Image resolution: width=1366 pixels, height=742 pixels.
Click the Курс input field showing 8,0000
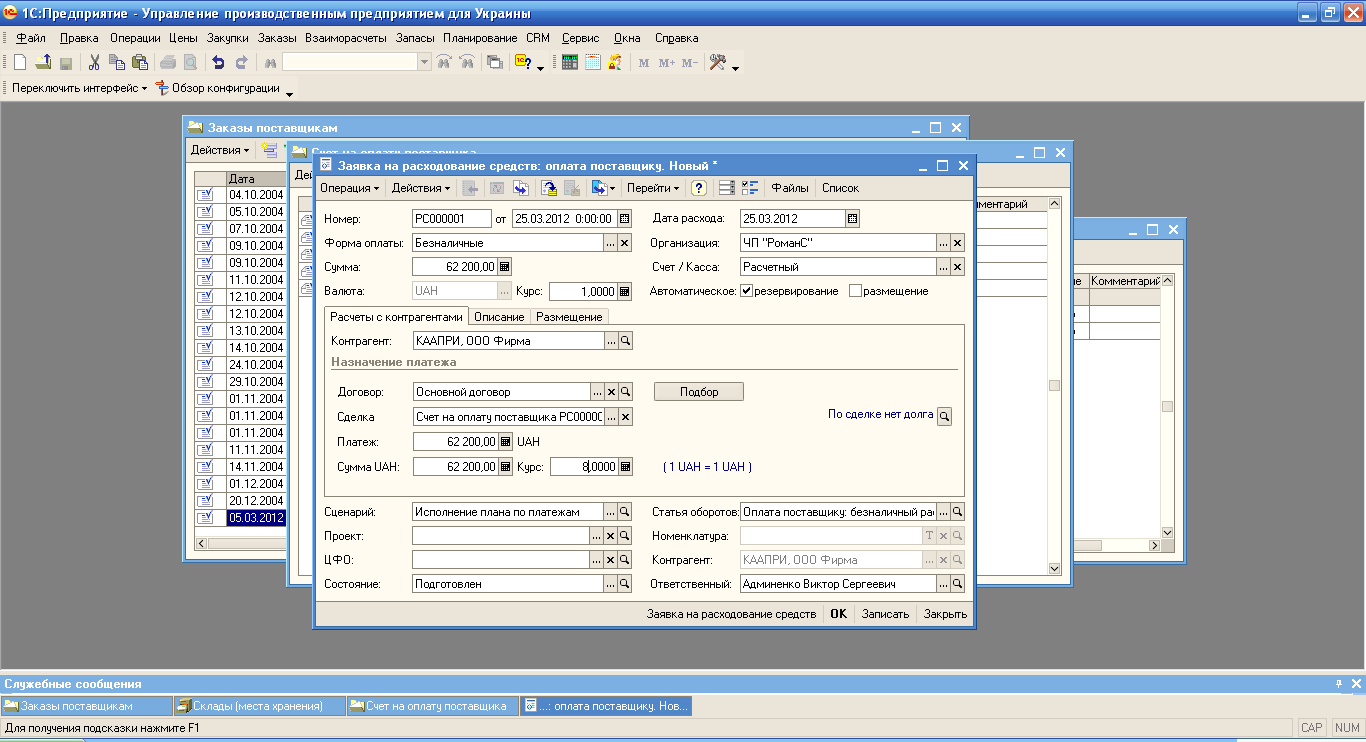tap(583, 466)
